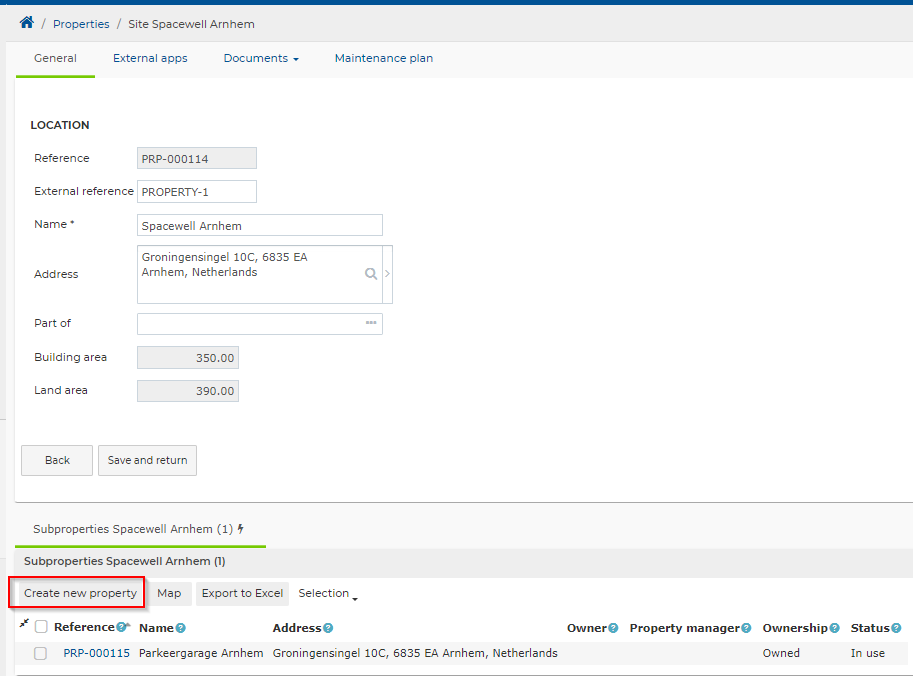The height and width of the screenshot is (676, 913).
Task: Click the help icon beside Property manager
Action: 746,628
